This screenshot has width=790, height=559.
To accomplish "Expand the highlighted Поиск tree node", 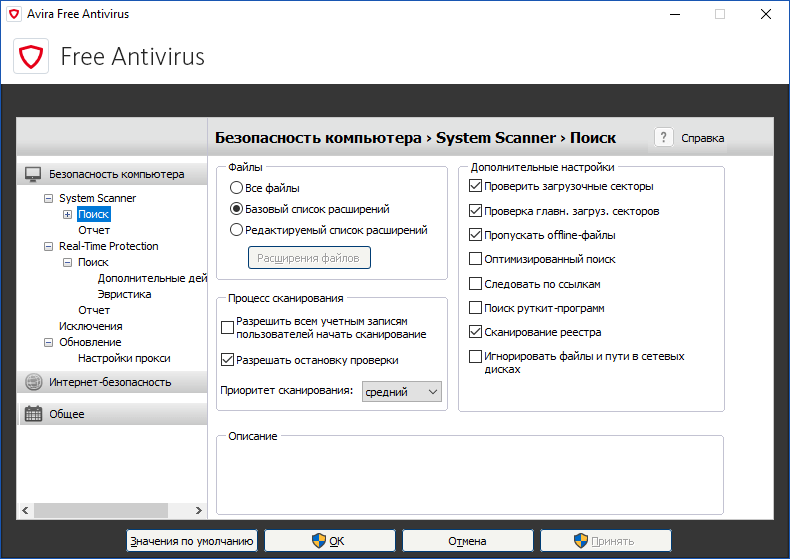I will click(x=68, y=215).
